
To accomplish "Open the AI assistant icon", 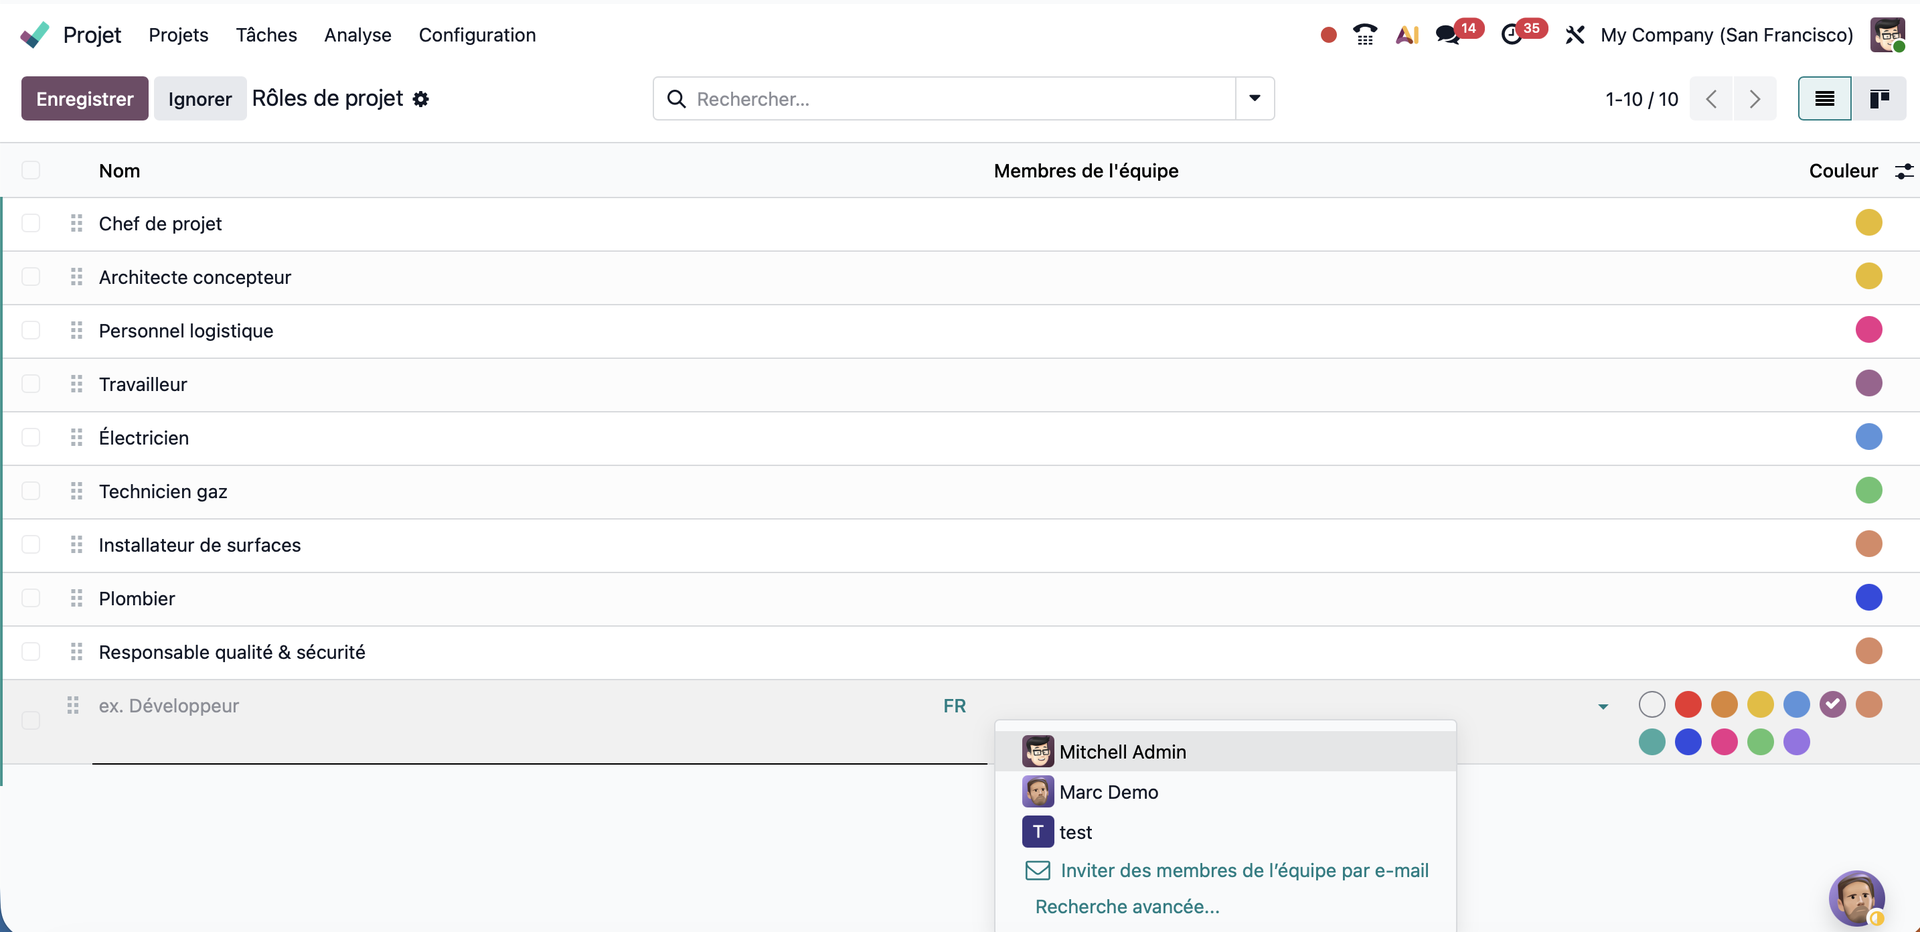I will (x=1407, y=35).
